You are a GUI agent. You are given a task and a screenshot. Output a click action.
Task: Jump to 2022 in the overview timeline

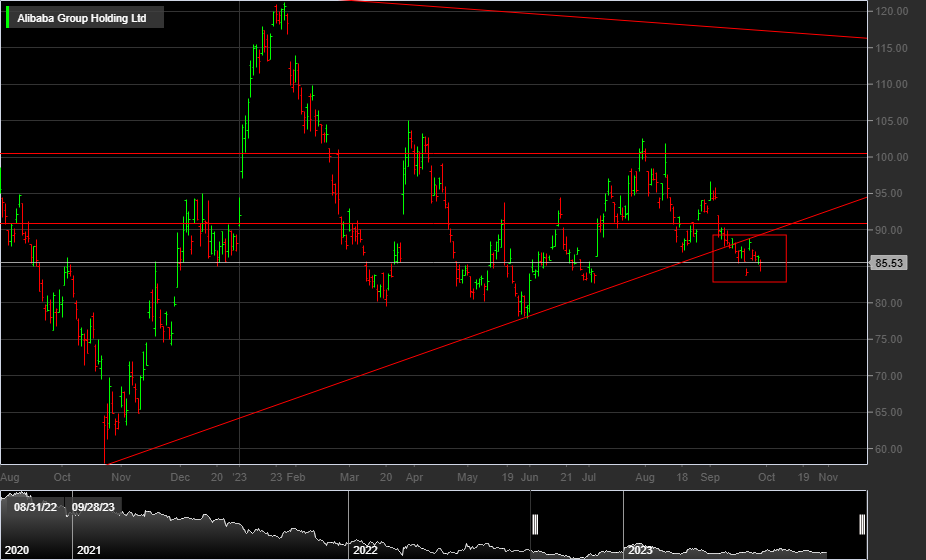click(365, 550)
